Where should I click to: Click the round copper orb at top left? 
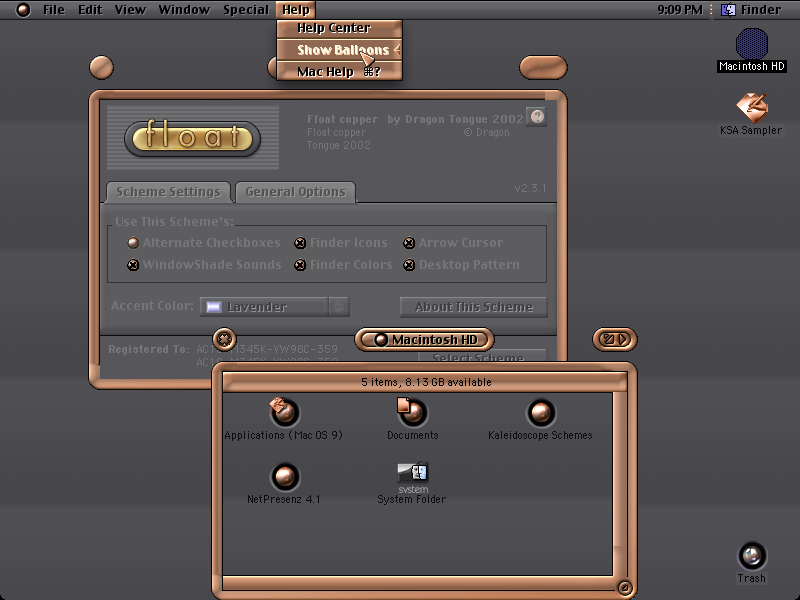(101, 67)
